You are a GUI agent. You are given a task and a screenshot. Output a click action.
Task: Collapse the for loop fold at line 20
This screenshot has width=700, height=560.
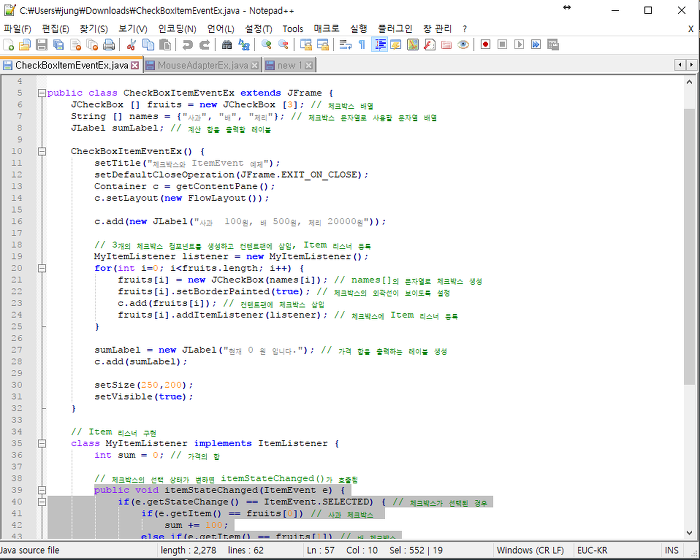(x=42, y=268)
